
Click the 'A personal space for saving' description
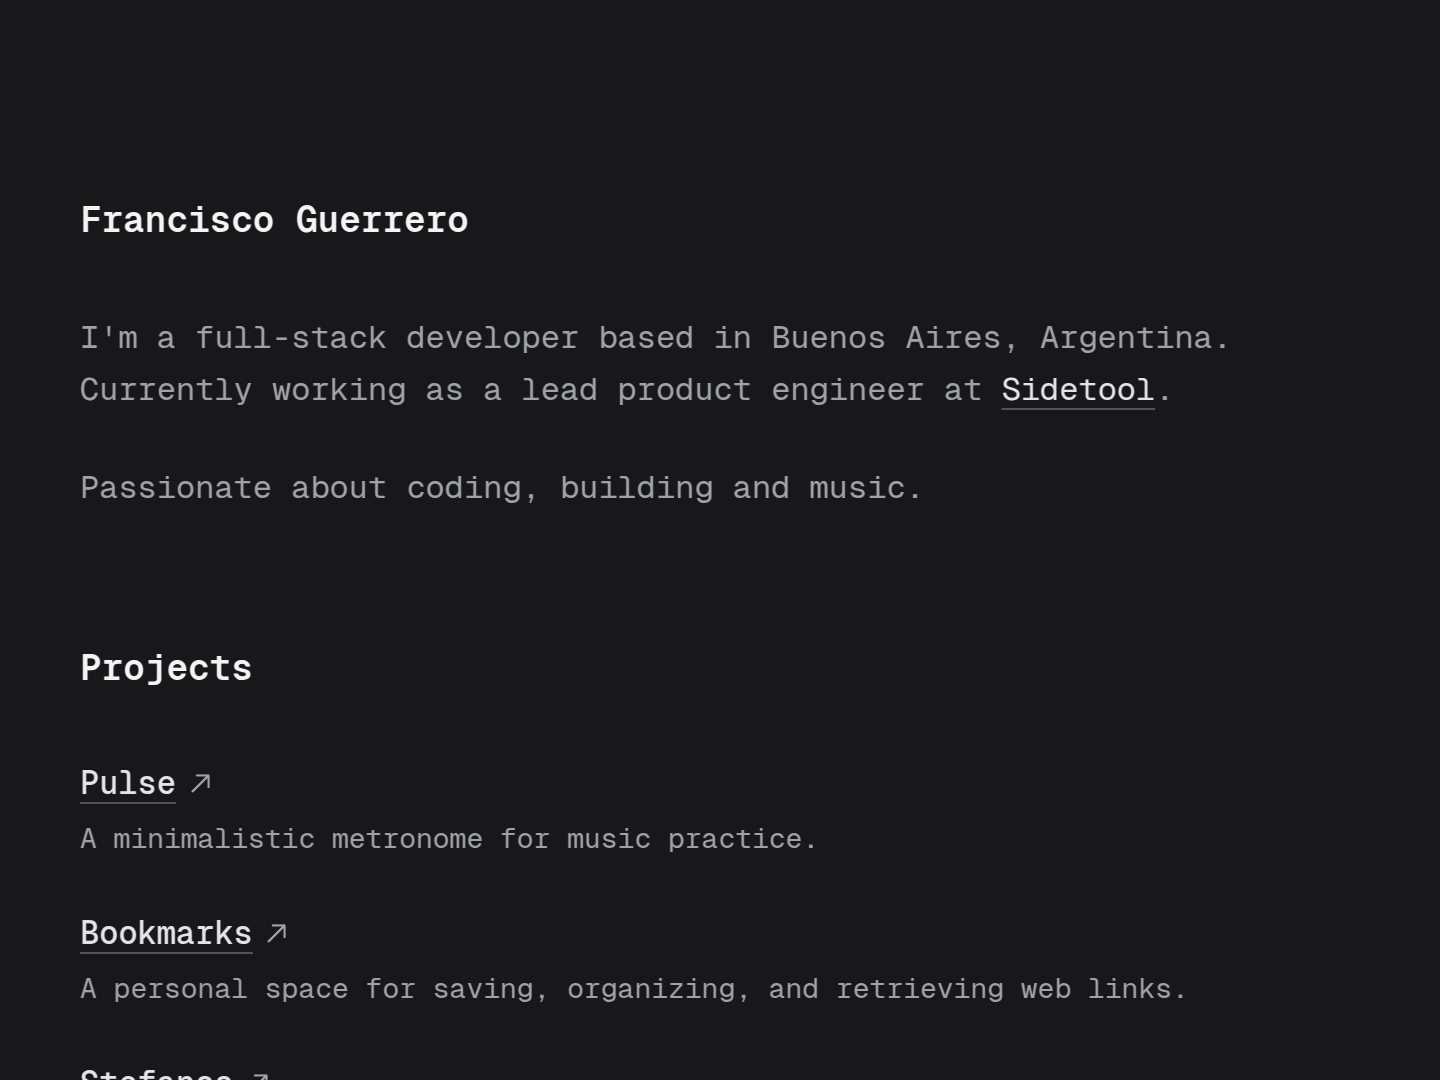[314, 989]
